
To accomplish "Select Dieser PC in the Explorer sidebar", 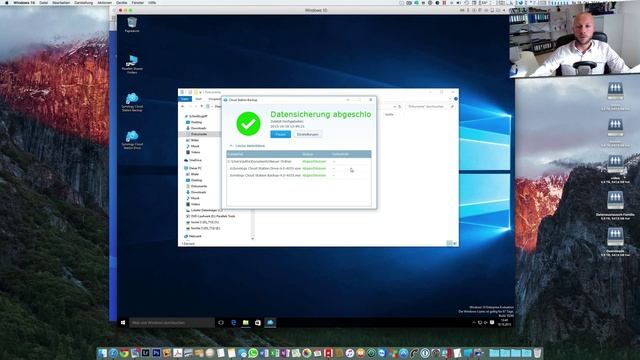I will [195, 168].
